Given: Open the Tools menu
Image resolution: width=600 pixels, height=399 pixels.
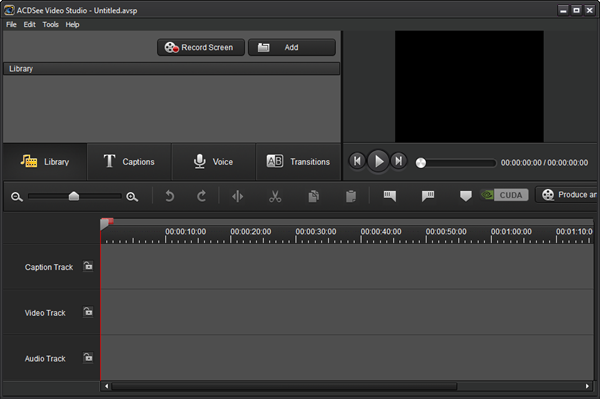Looking at the screenshot, I should tap(51, 24).
